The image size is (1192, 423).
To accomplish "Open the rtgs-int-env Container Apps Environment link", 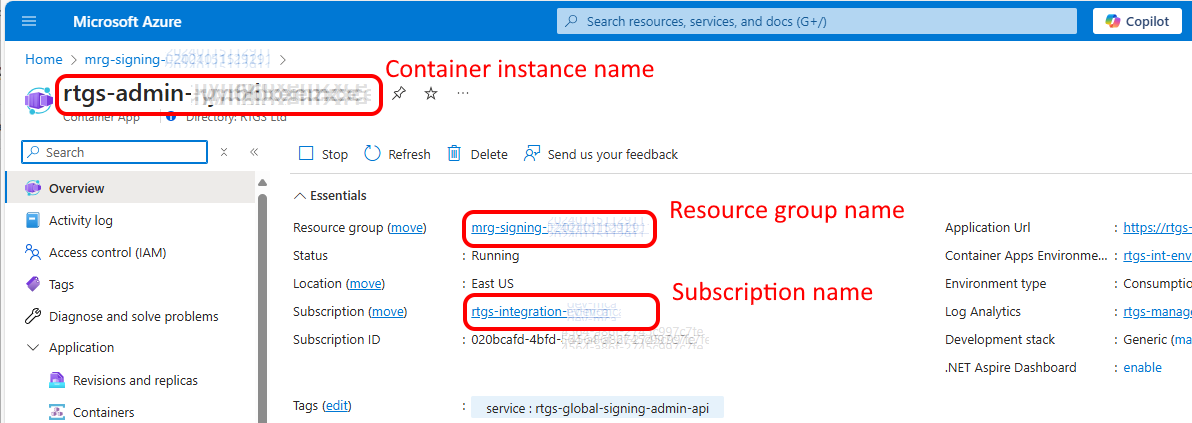I will (1157, 256).
